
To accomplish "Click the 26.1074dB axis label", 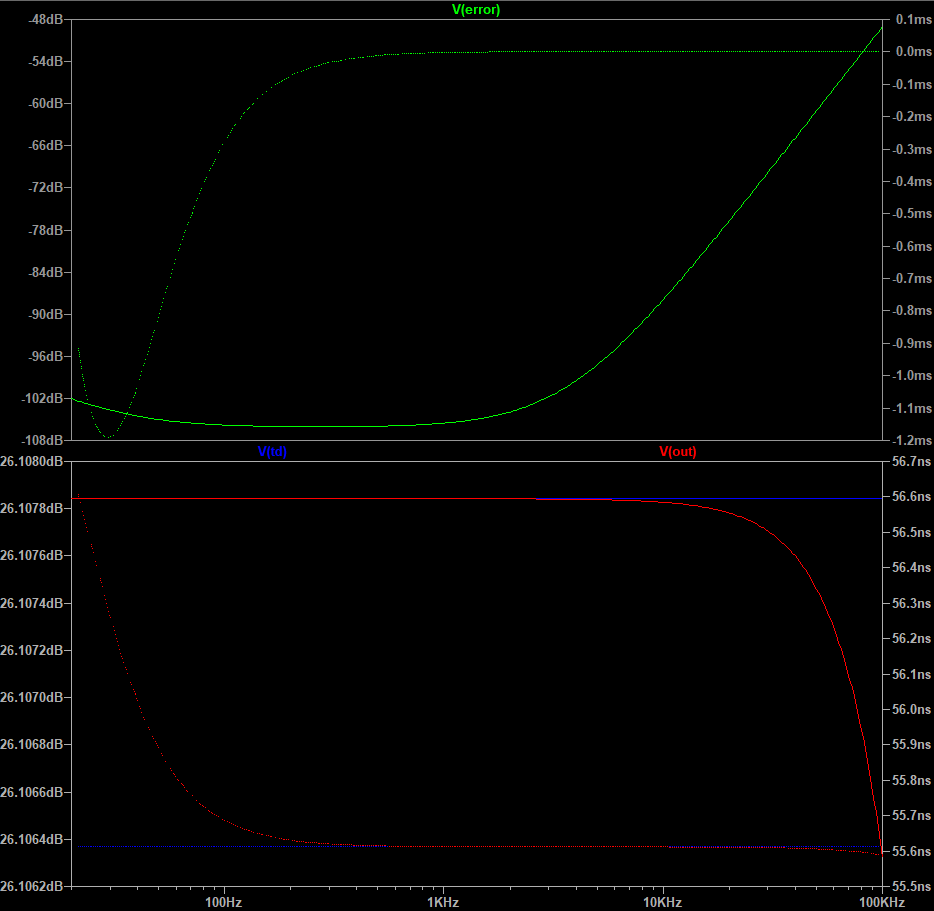I will 32,603.
